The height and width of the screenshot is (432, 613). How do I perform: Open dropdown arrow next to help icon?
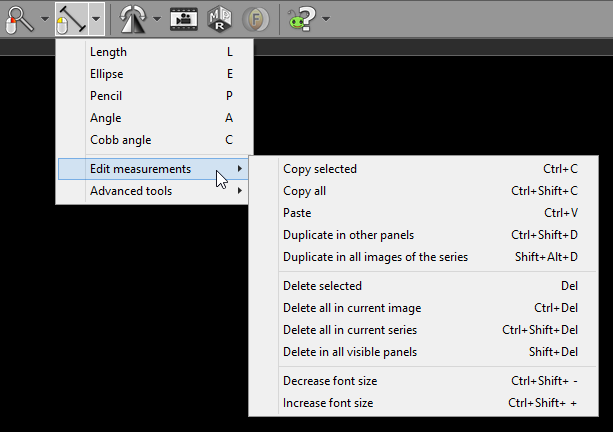326,19
